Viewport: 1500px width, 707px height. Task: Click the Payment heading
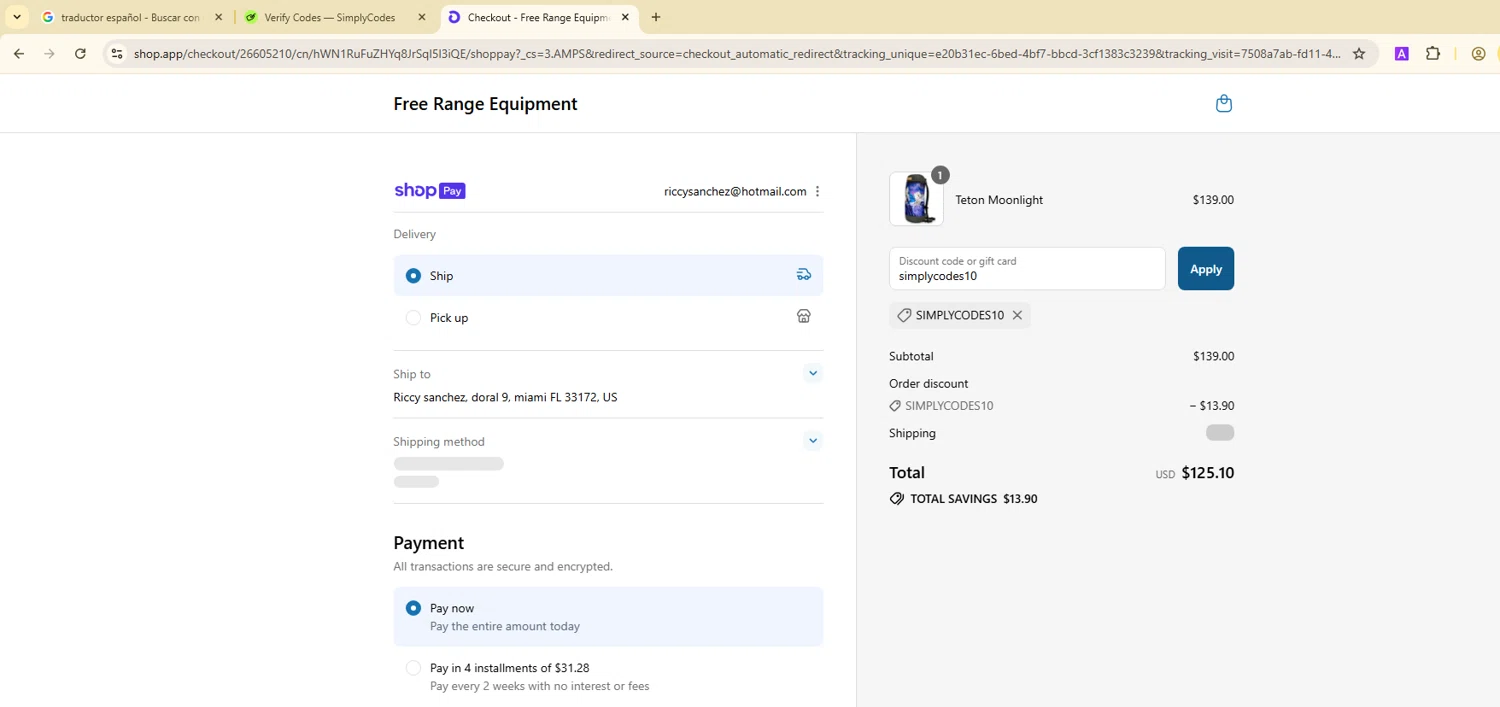pos(428,543)
